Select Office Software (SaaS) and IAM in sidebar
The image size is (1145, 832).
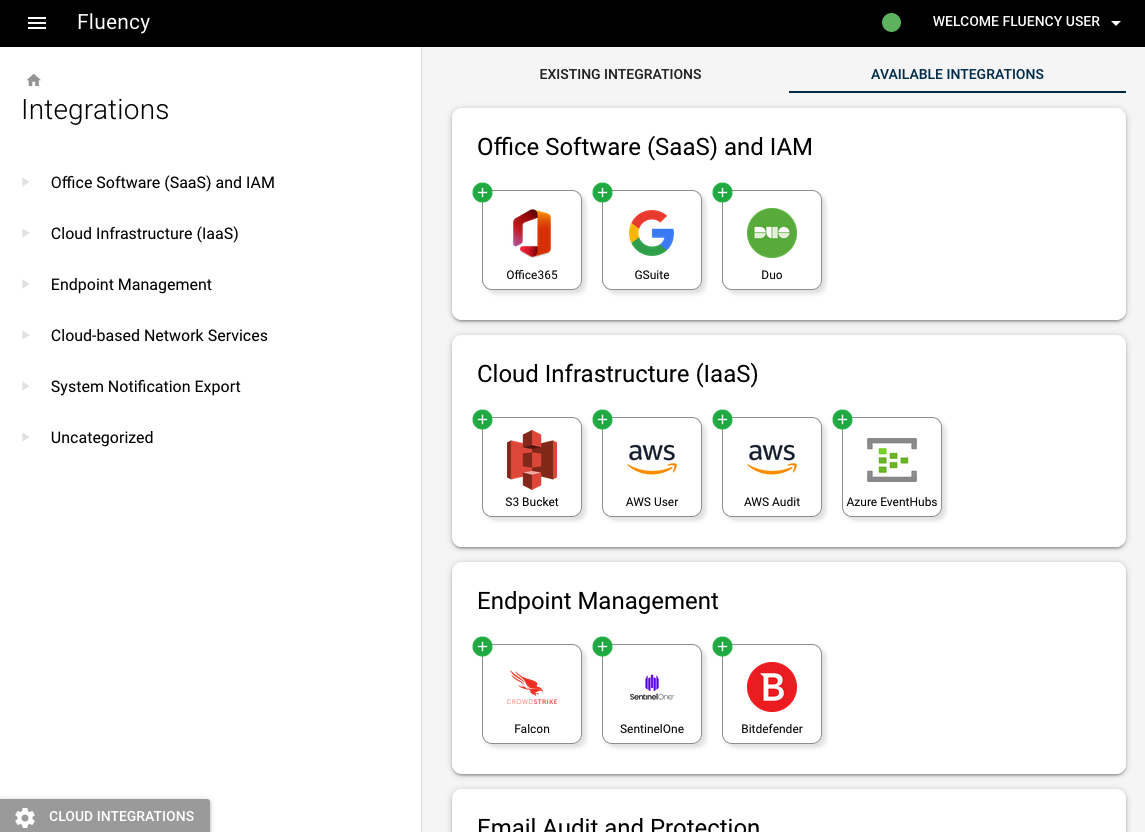(x=163, y=183)
